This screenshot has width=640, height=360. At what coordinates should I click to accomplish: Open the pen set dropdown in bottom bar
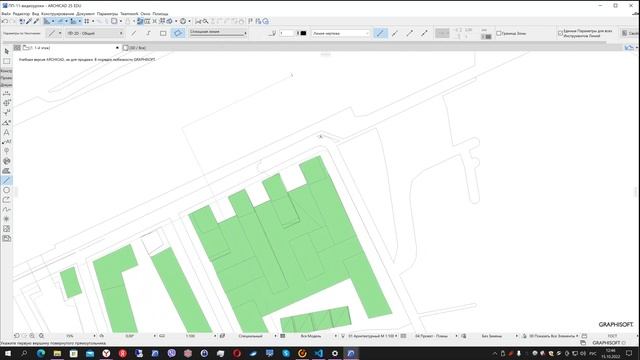[373, 336]
